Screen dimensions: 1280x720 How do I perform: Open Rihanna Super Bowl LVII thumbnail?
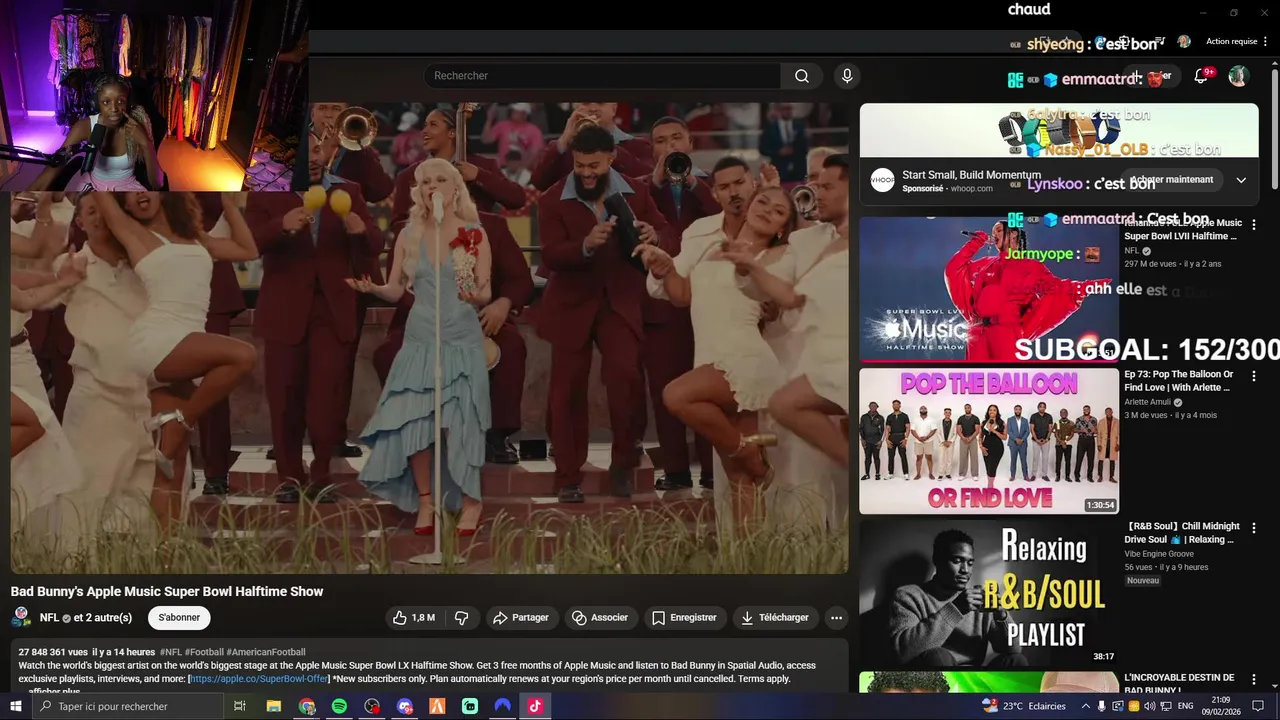click(989, 289)
